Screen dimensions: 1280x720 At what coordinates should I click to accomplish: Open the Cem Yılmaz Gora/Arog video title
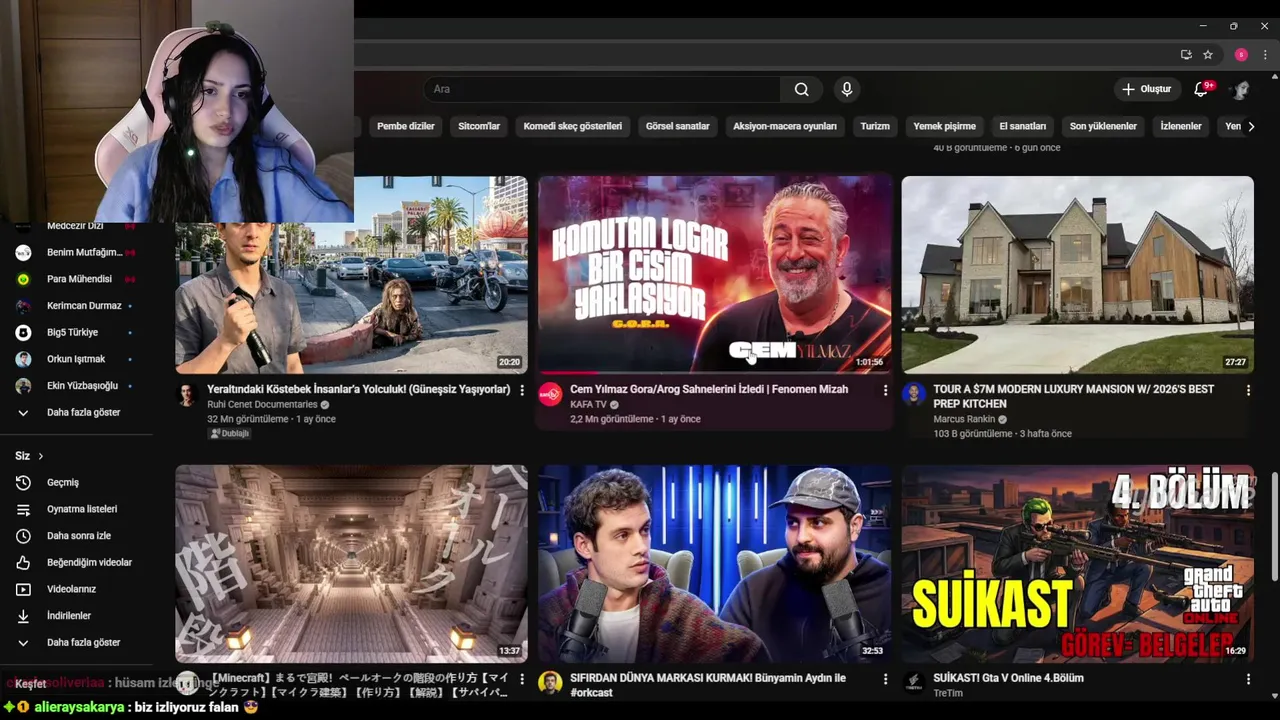(x=709, y=390)
